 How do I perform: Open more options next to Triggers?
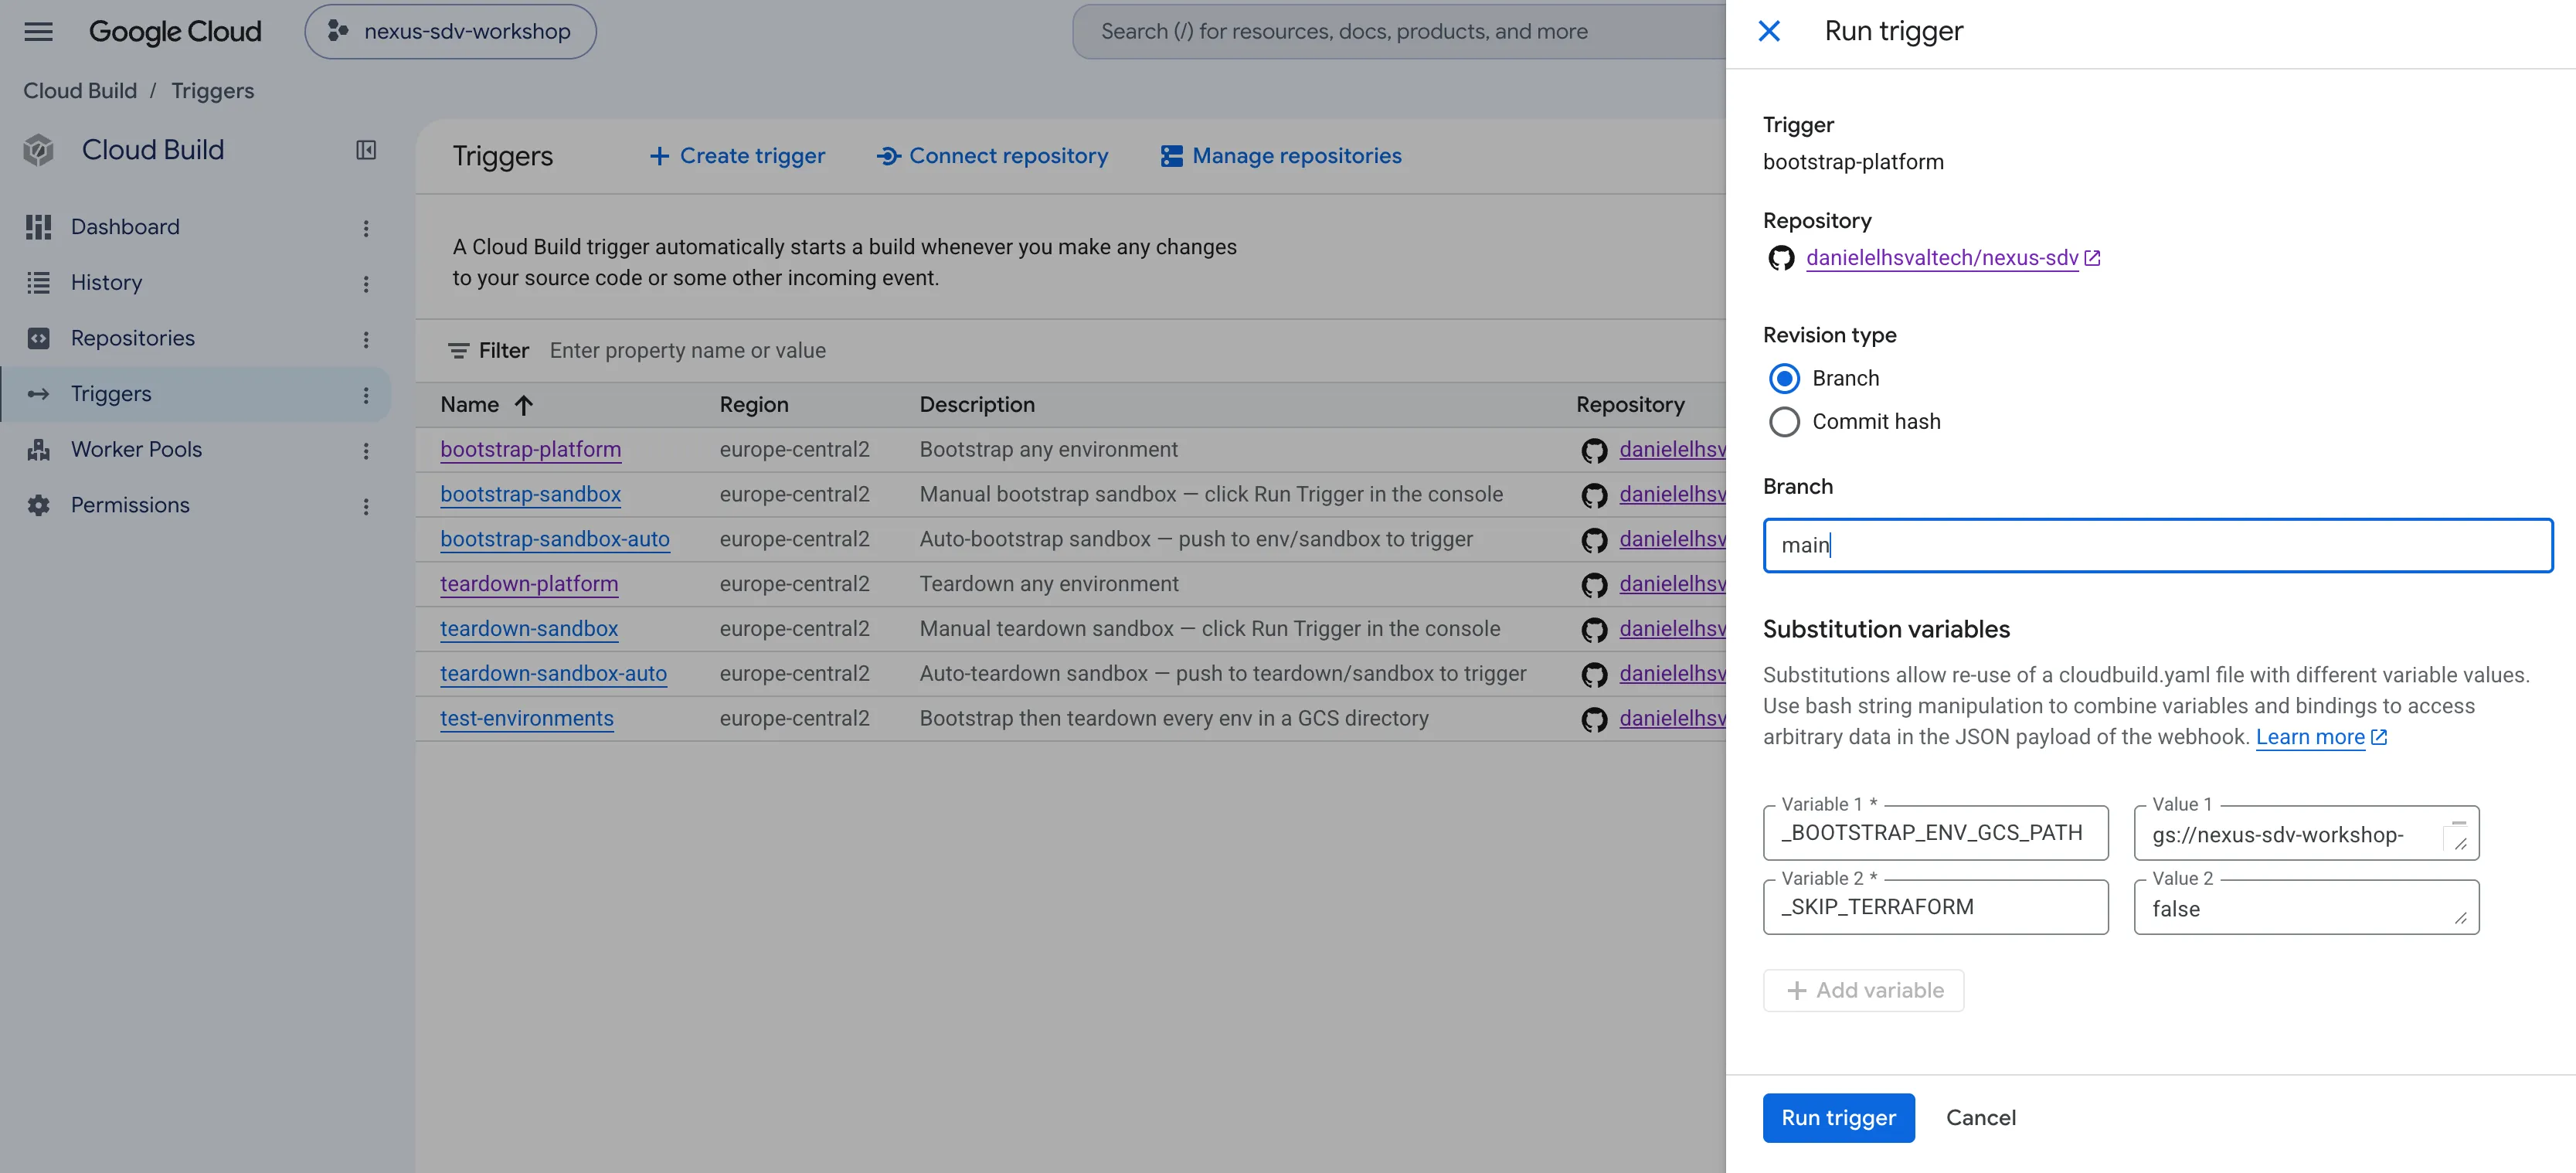tap(366, 395)
